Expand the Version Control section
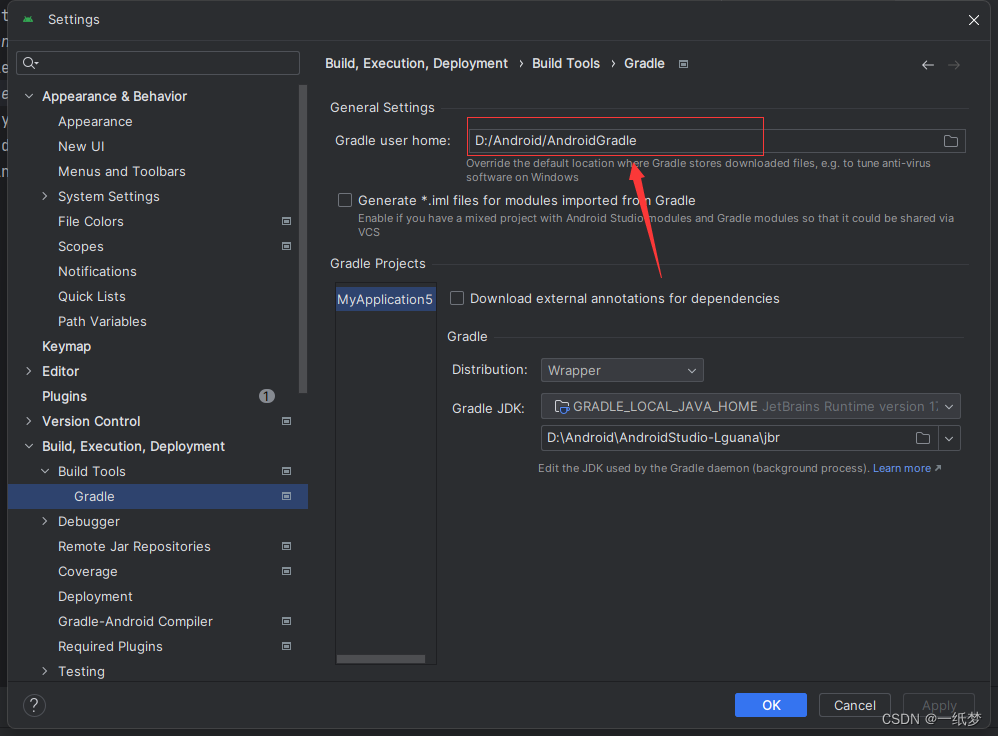 29,421
